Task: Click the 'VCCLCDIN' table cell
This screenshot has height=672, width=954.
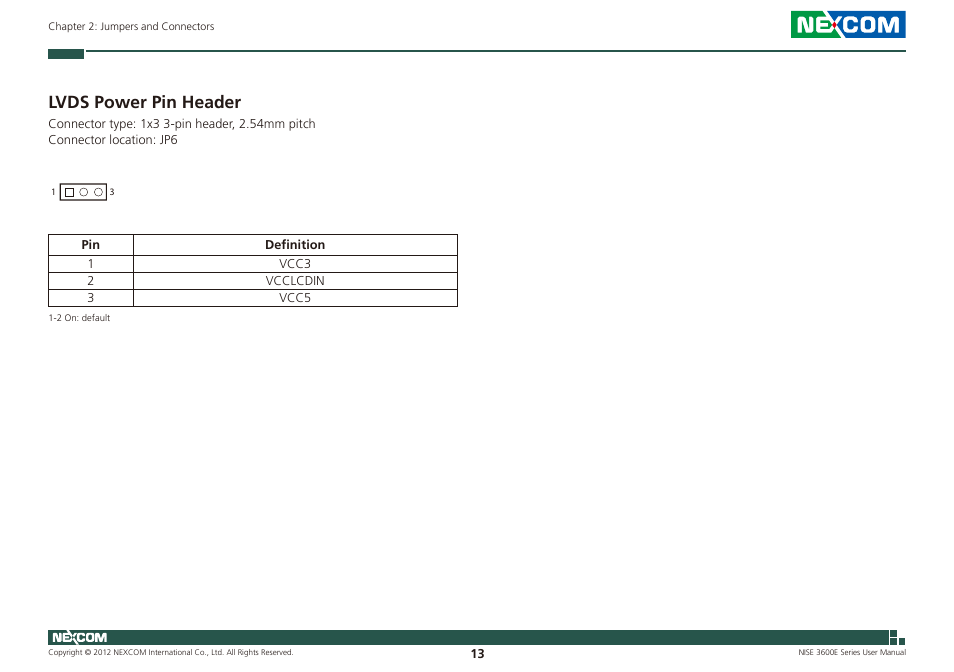Action: 295,281
